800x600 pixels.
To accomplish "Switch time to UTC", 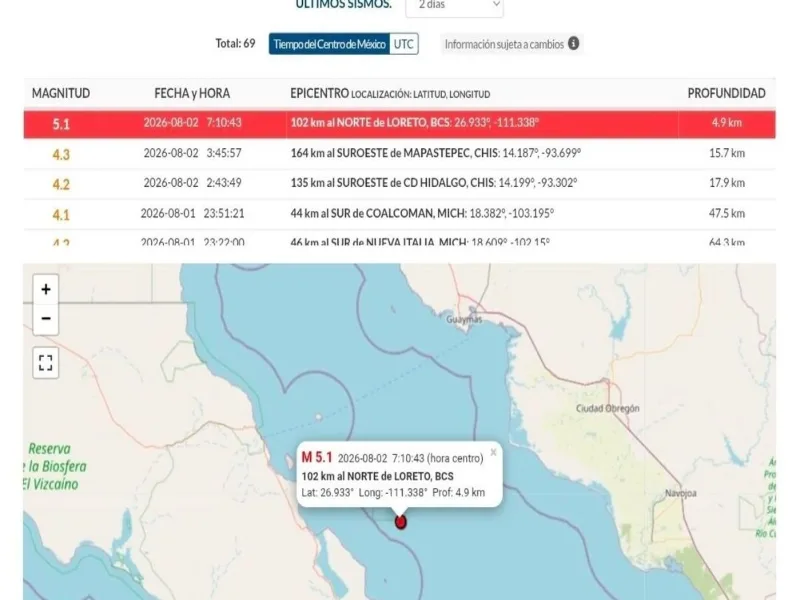I will pyautogui.click(x=404, y=44).
